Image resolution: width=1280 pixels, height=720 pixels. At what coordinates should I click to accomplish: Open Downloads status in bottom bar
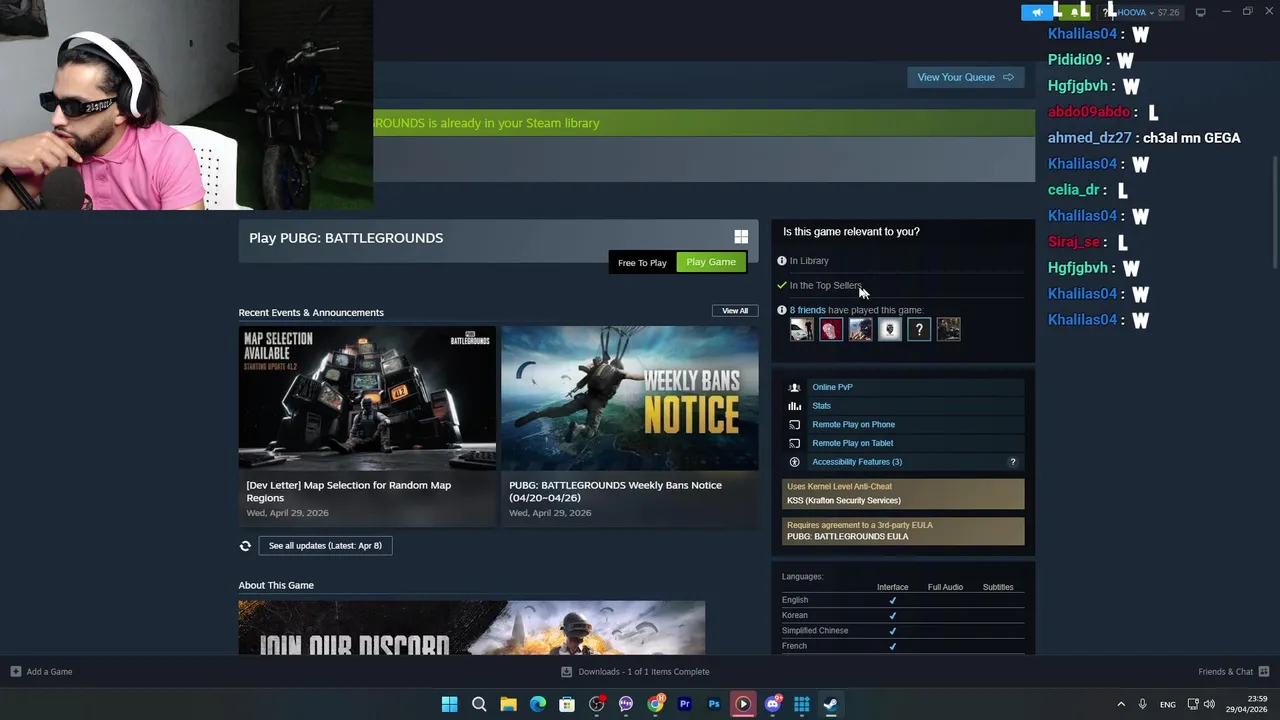click(636, 672)
